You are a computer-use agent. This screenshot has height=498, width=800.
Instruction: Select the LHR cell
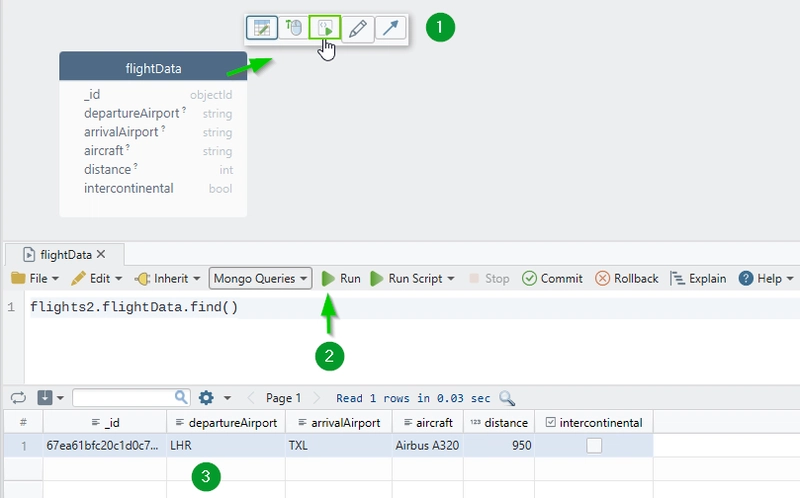tap(226, 445)
